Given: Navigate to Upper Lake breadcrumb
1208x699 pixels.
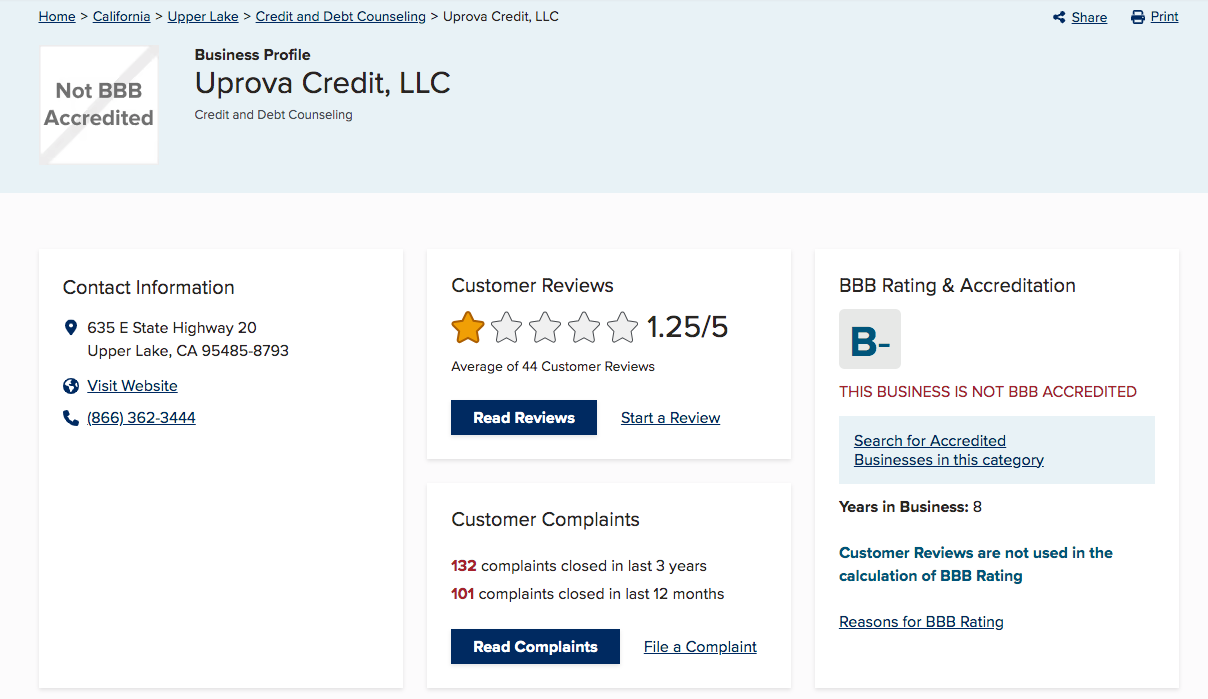Looking at the screenshot, I should pyautogui.click(x=203, y=17).
